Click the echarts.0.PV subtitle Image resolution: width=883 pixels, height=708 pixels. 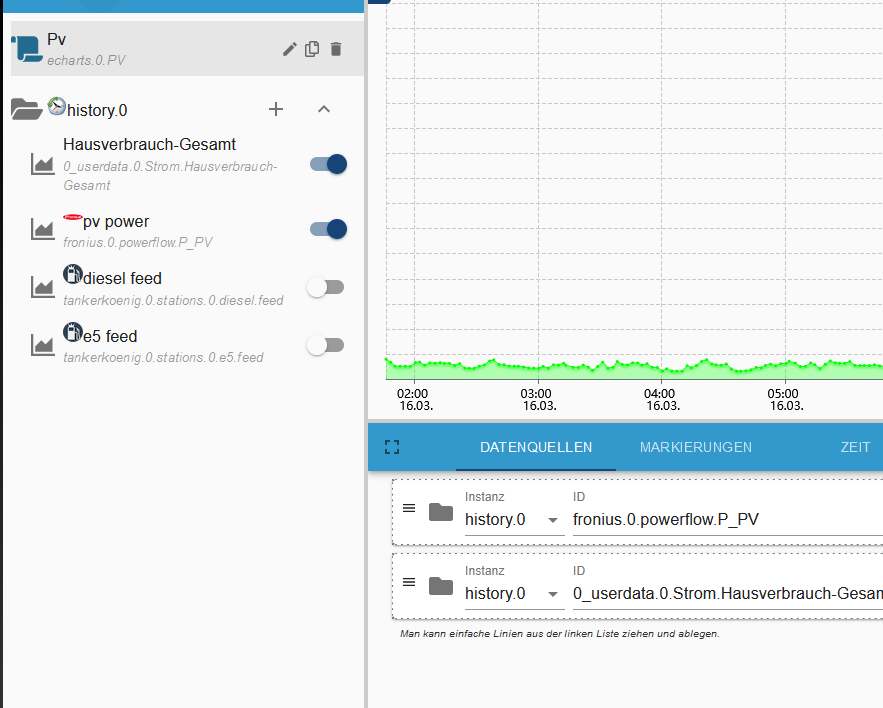coord(86,60)
